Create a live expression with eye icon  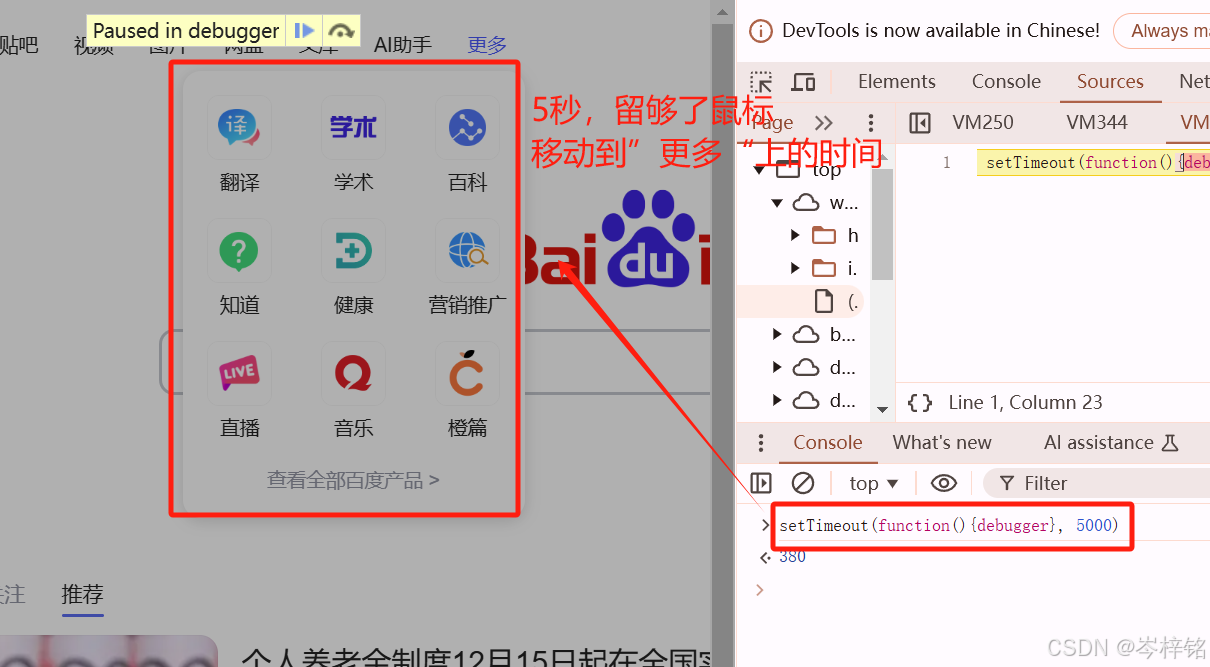click(x=943, y=483)
